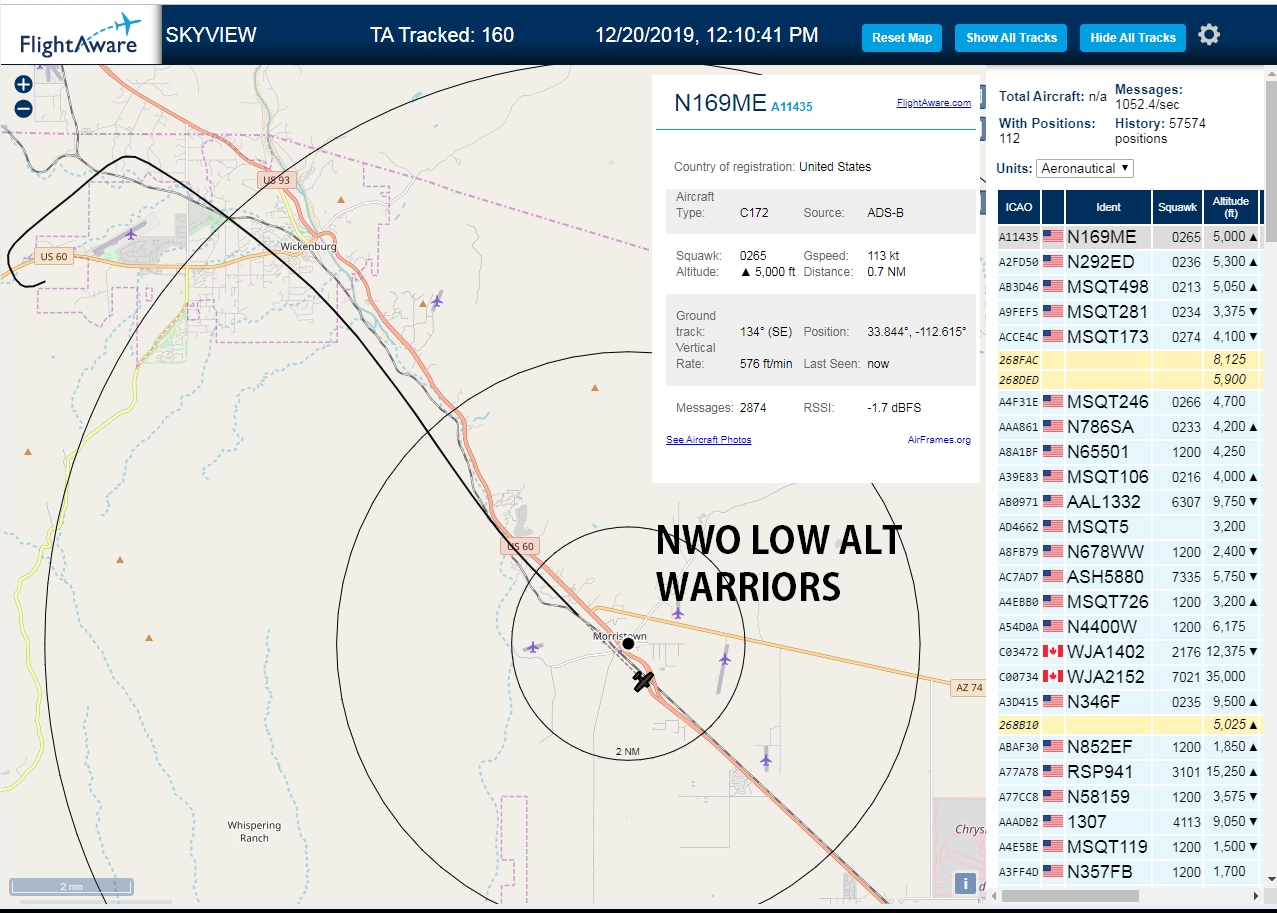This screenshot has width=1277, height=913.
Task: Click the US flag in the N169ME row
Action: [1053, 237]
